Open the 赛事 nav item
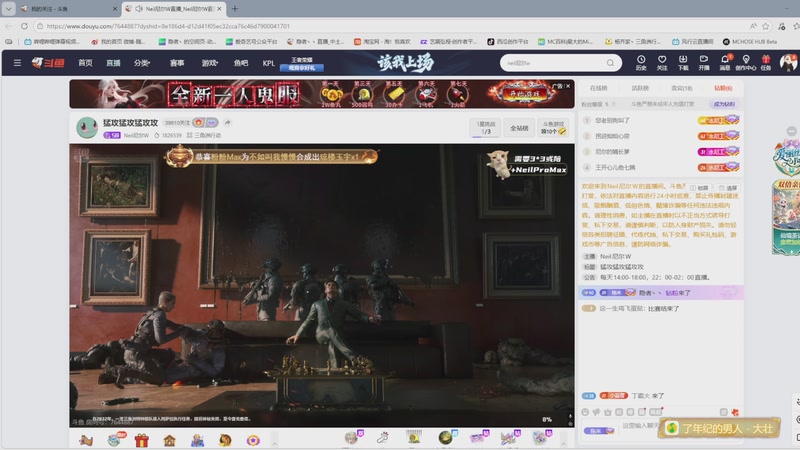The image size is (800, 450). click(177, 63)
